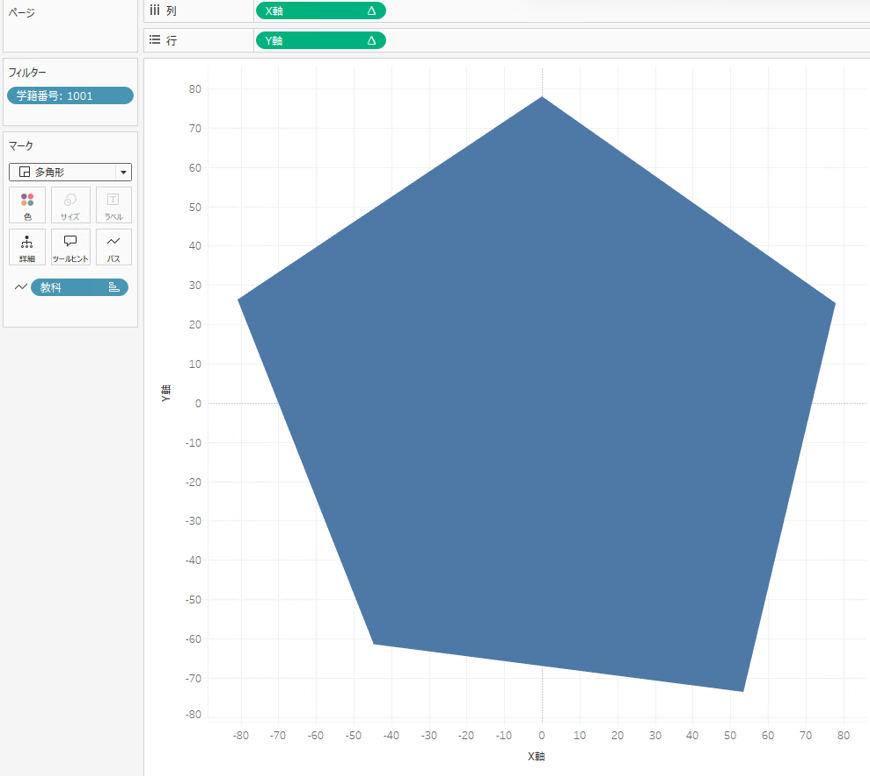Viewport: 870px width, 776px height.
Task: Select the X軸 pill on Columns shelf
Action: [310, 11]
